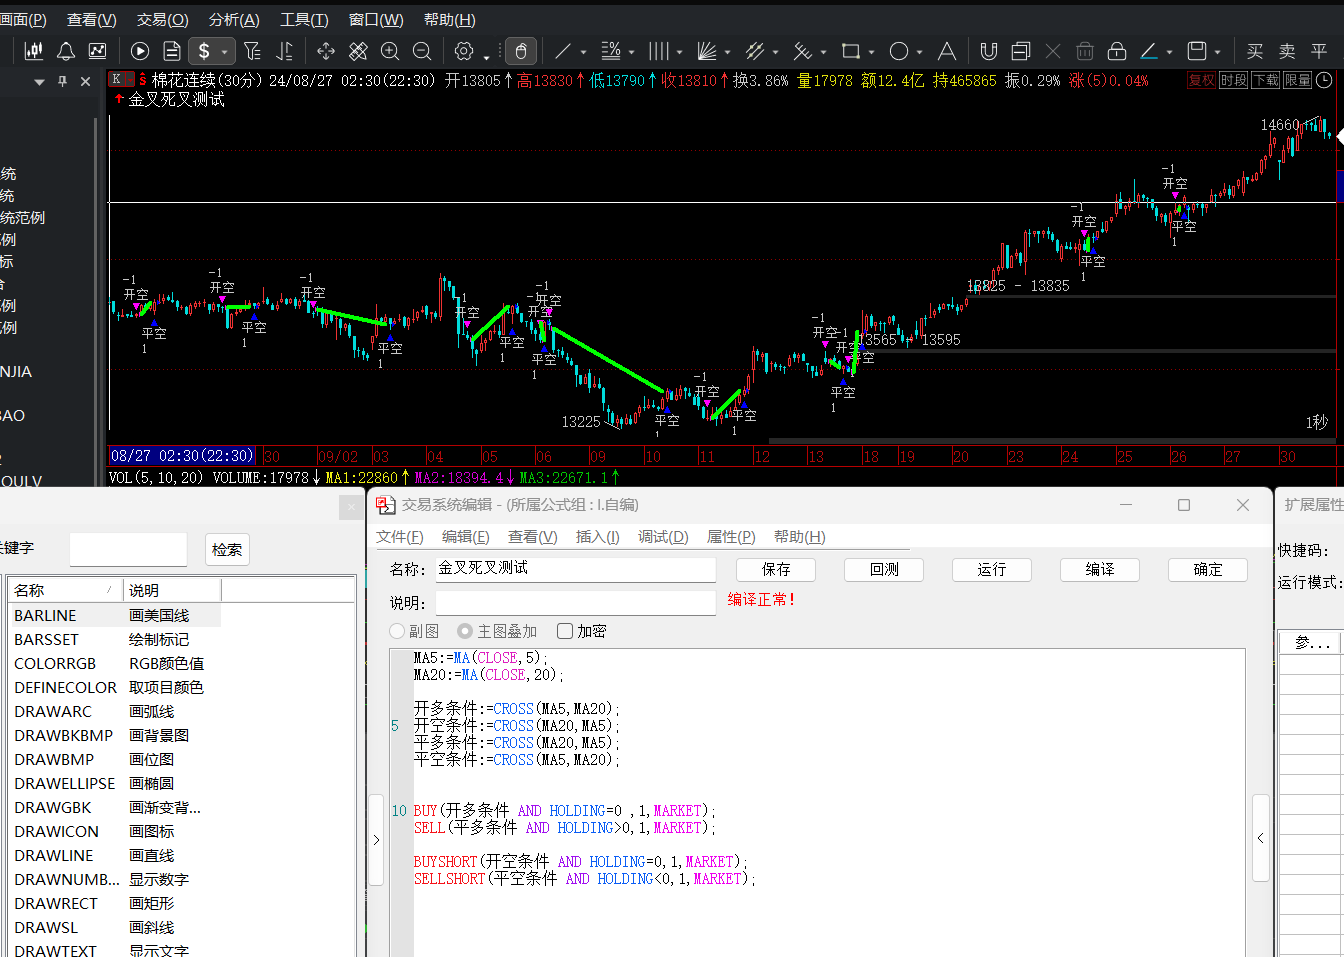Open the 调试(D) menu in editor window

[x=663, y=537]
